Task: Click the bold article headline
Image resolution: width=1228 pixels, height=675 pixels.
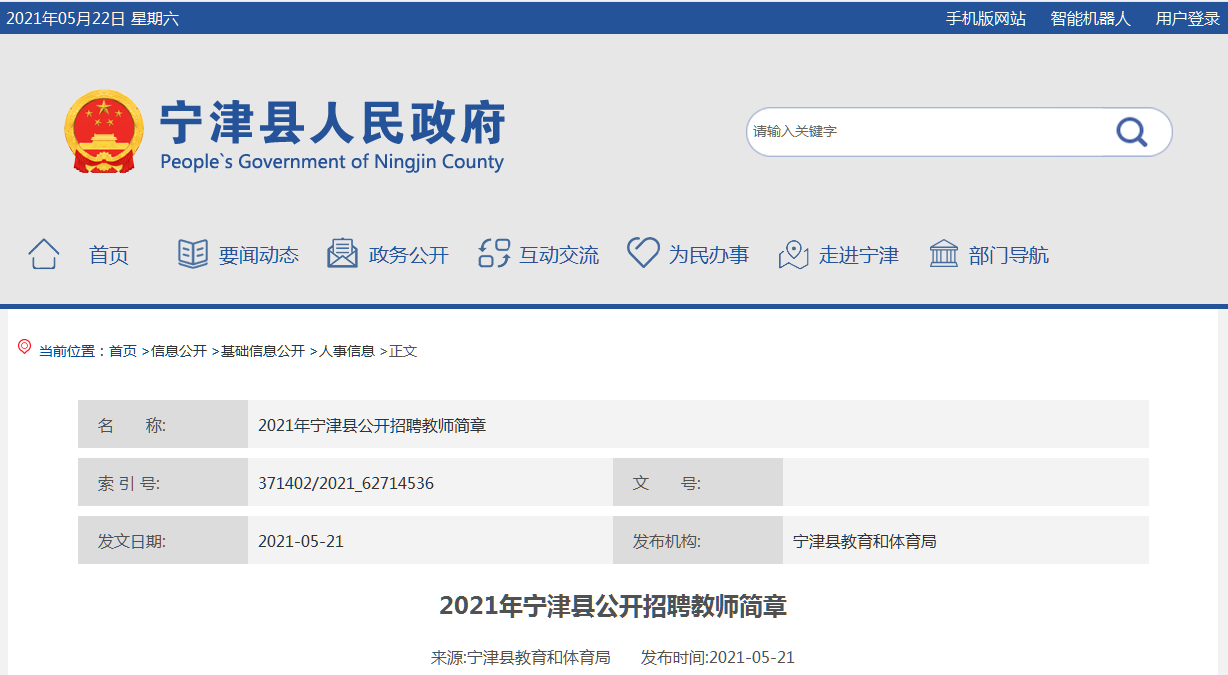Action: pos(613,605)
